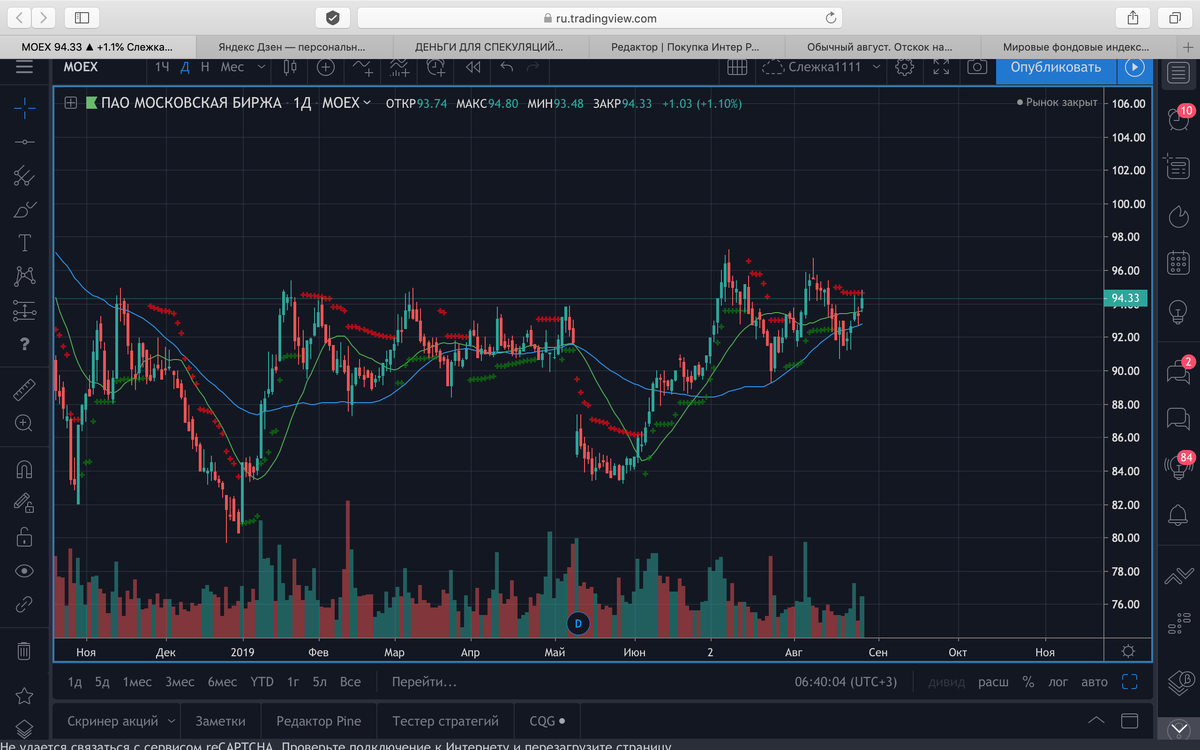Activate the zoom in tool
Screen dimensions: 1200x750
pyautogui.click(x=24, y=423)
